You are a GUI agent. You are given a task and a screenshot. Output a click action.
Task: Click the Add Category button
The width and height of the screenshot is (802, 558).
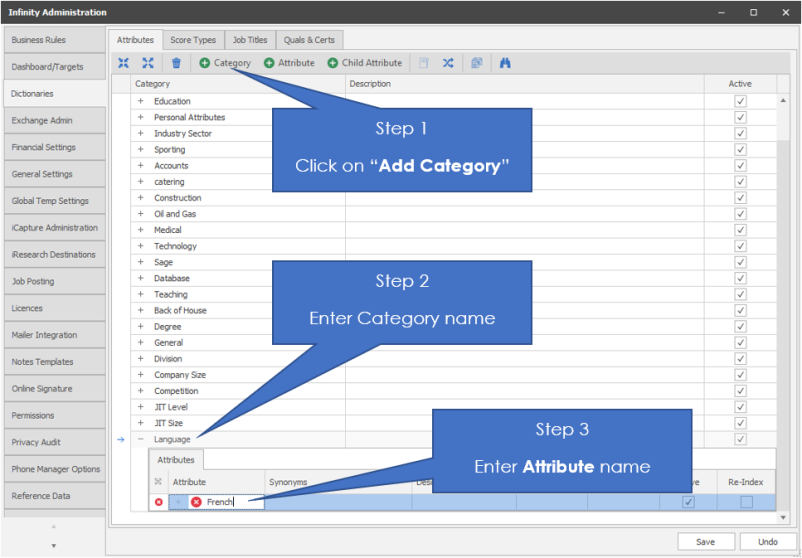(x=225, y=63)
